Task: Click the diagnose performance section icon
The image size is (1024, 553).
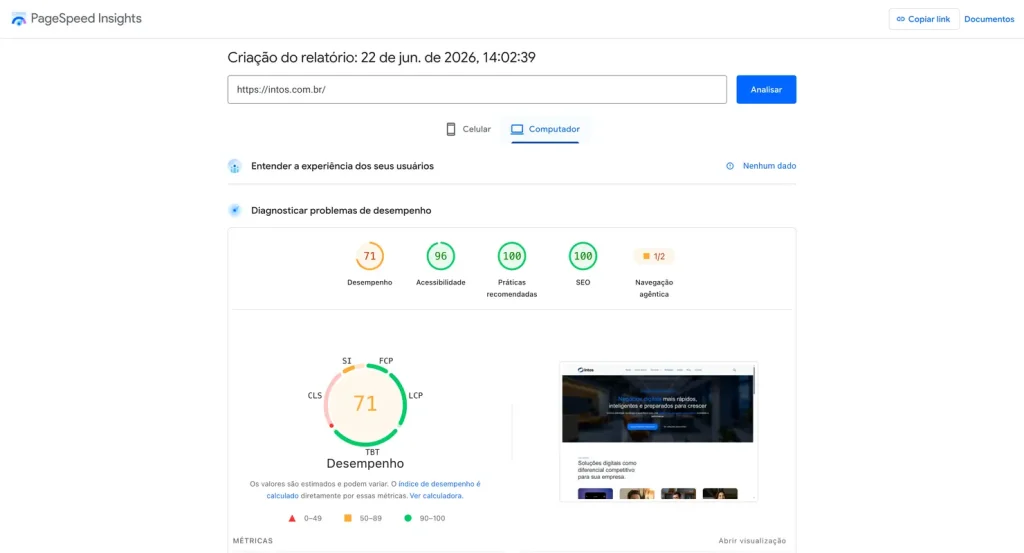Action: coord(234,210)
